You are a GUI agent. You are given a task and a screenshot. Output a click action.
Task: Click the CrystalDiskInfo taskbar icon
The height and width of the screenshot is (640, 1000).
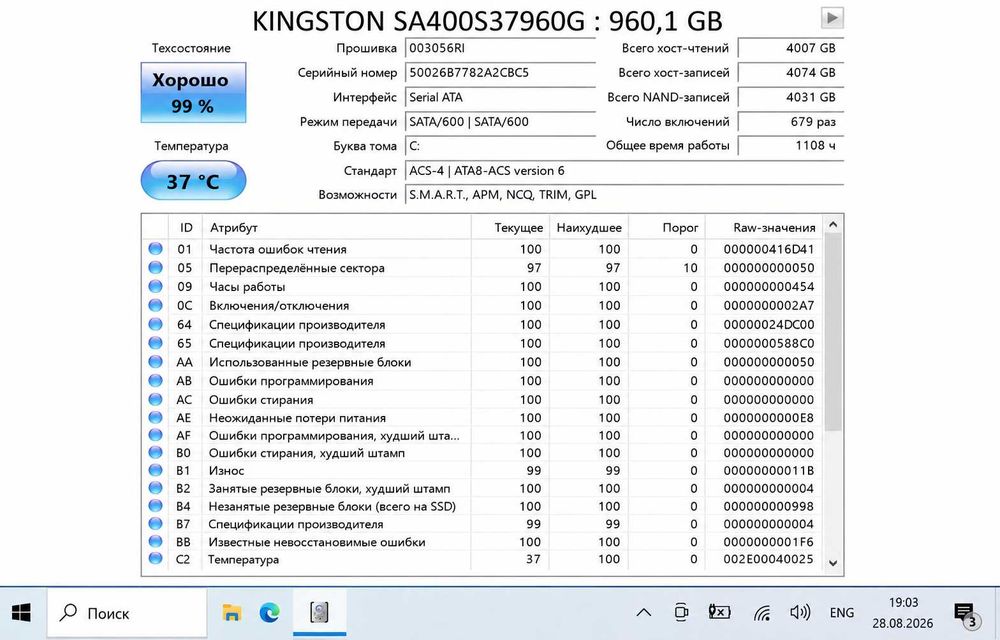pyautogui.click(x=320, y=613)
